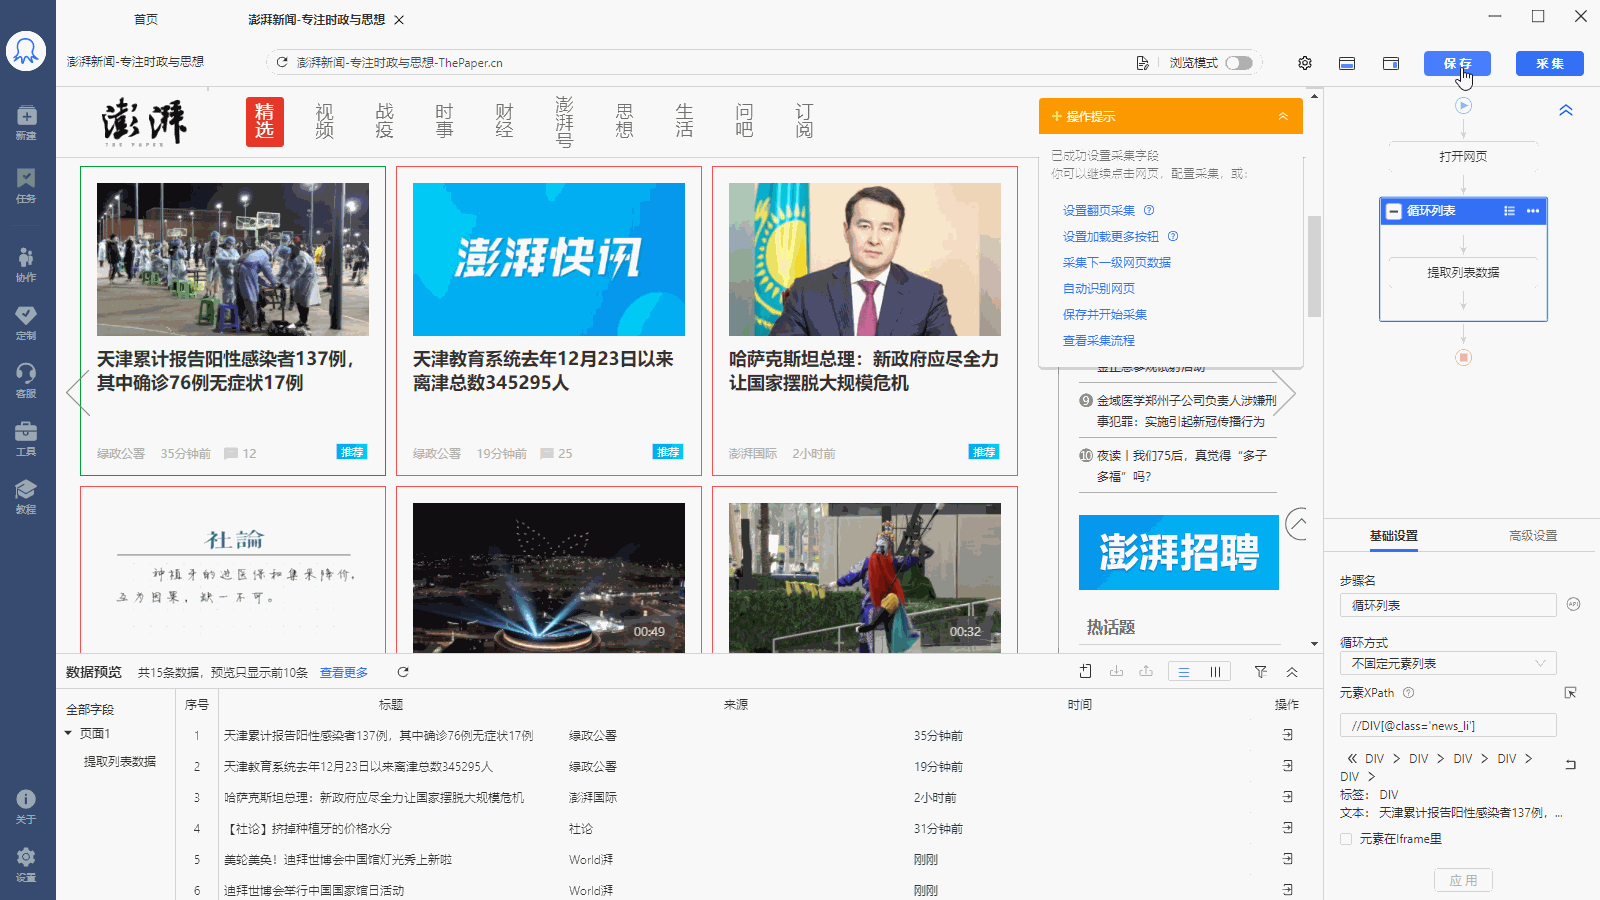Collapse the 循环列表 node with the minus button
Viewport: 1600px width, 900px height.
pos(1394,211)
